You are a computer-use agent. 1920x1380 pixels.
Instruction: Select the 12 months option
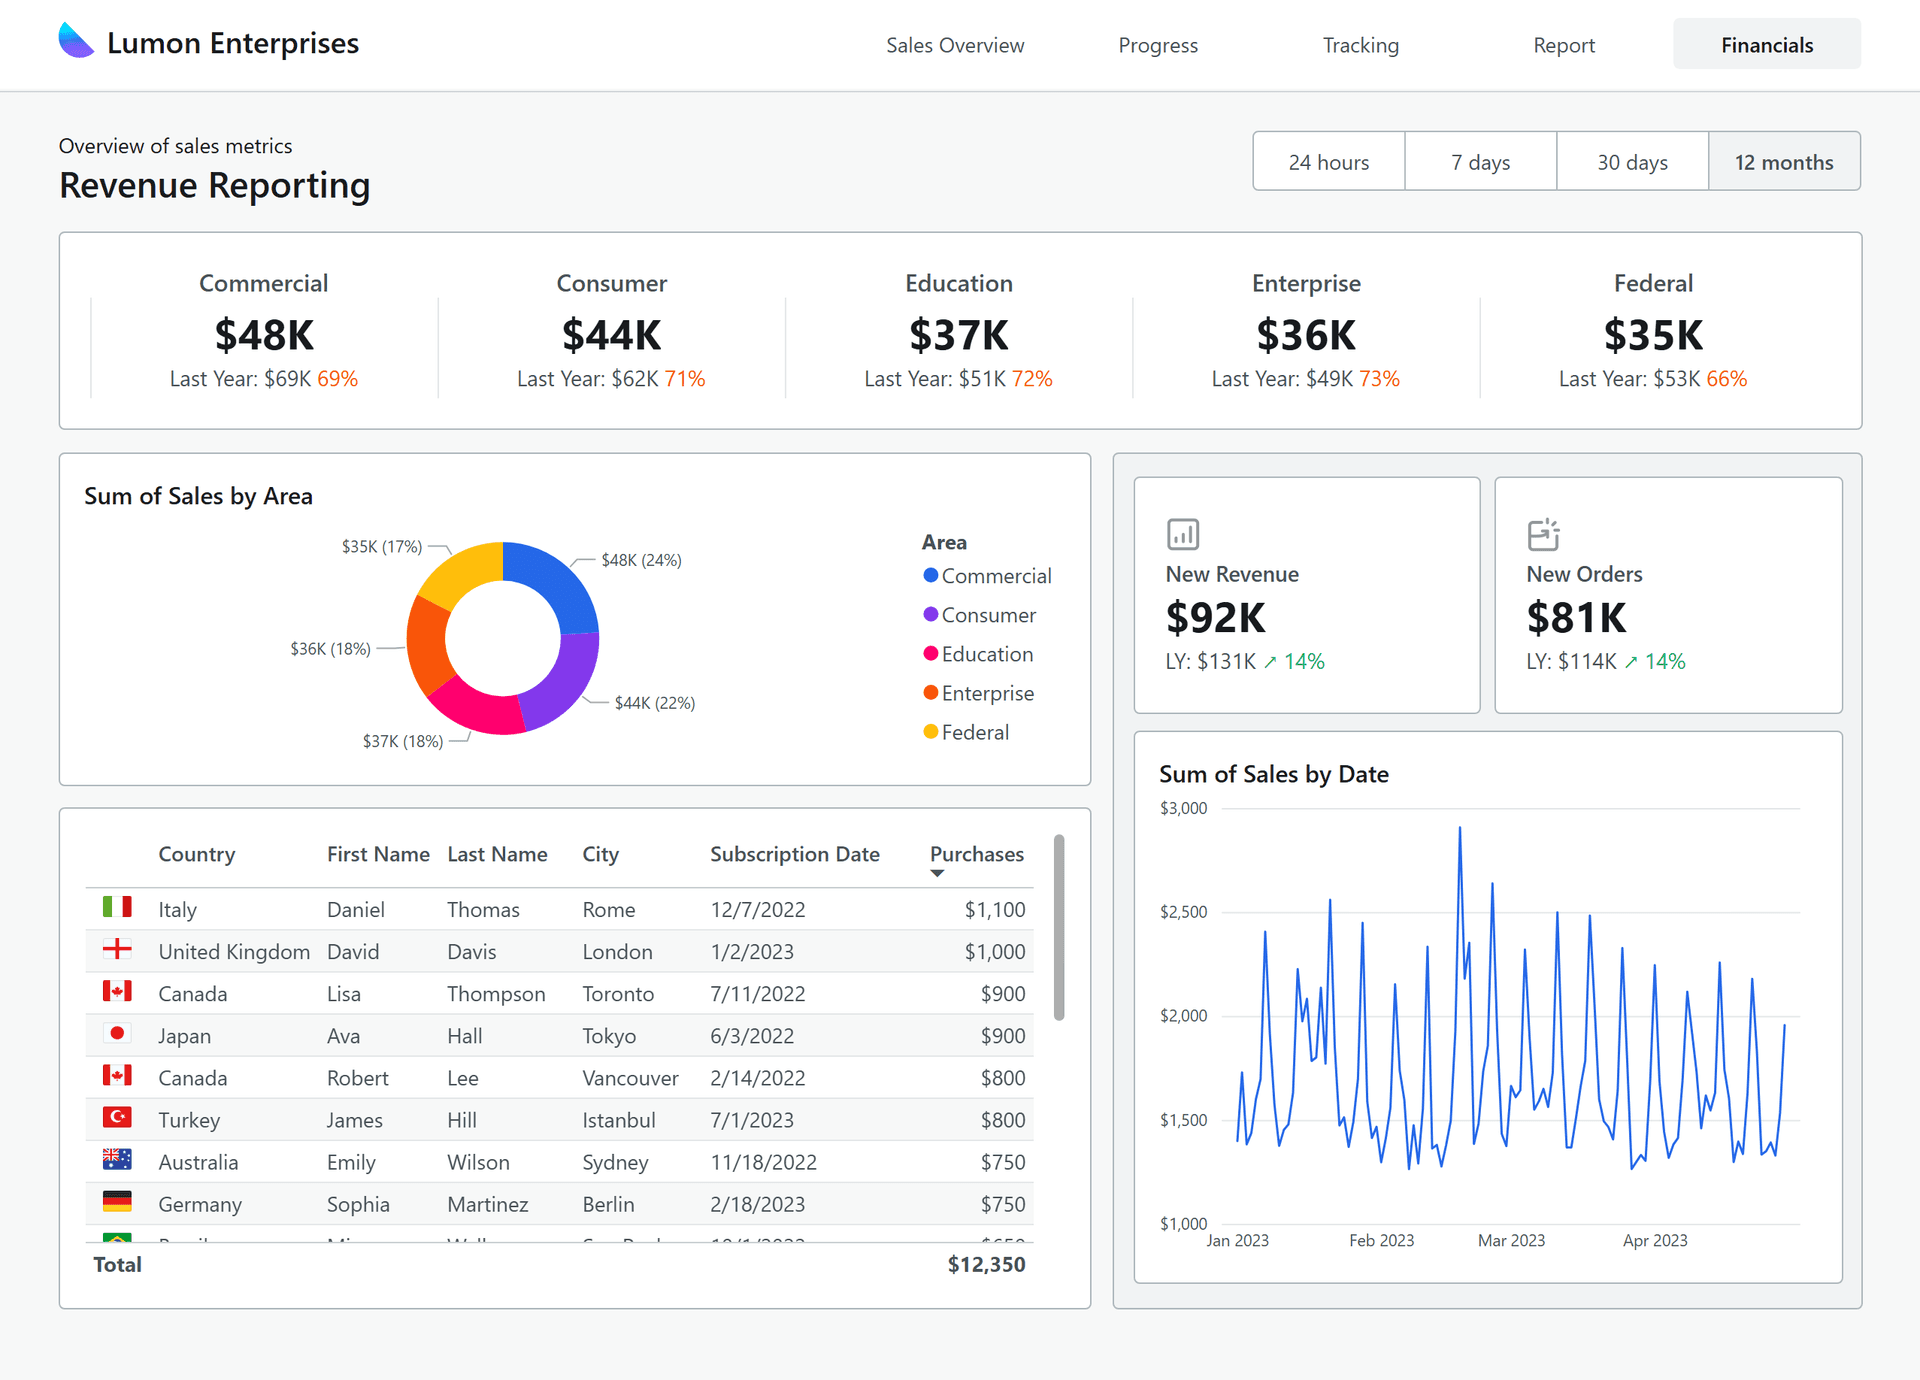click(1784, 161)
